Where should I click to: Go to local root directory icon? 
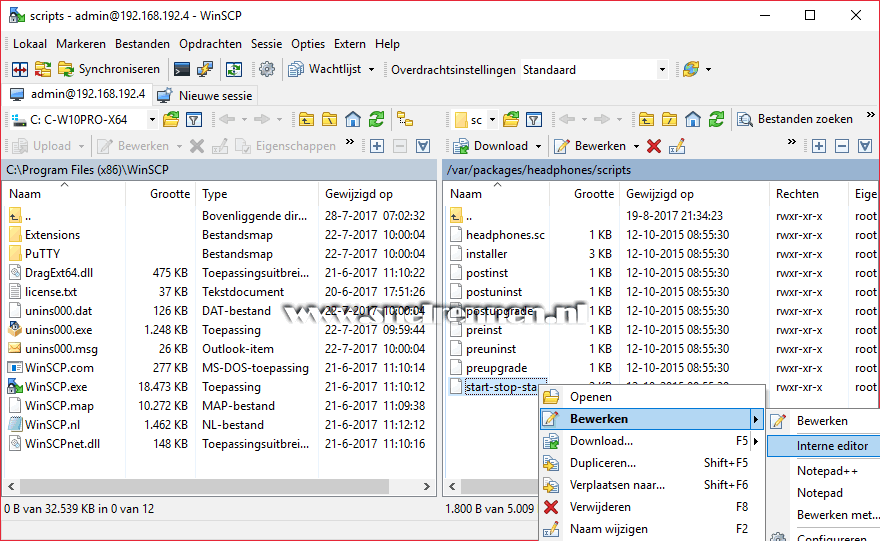(x=329, y=119)
